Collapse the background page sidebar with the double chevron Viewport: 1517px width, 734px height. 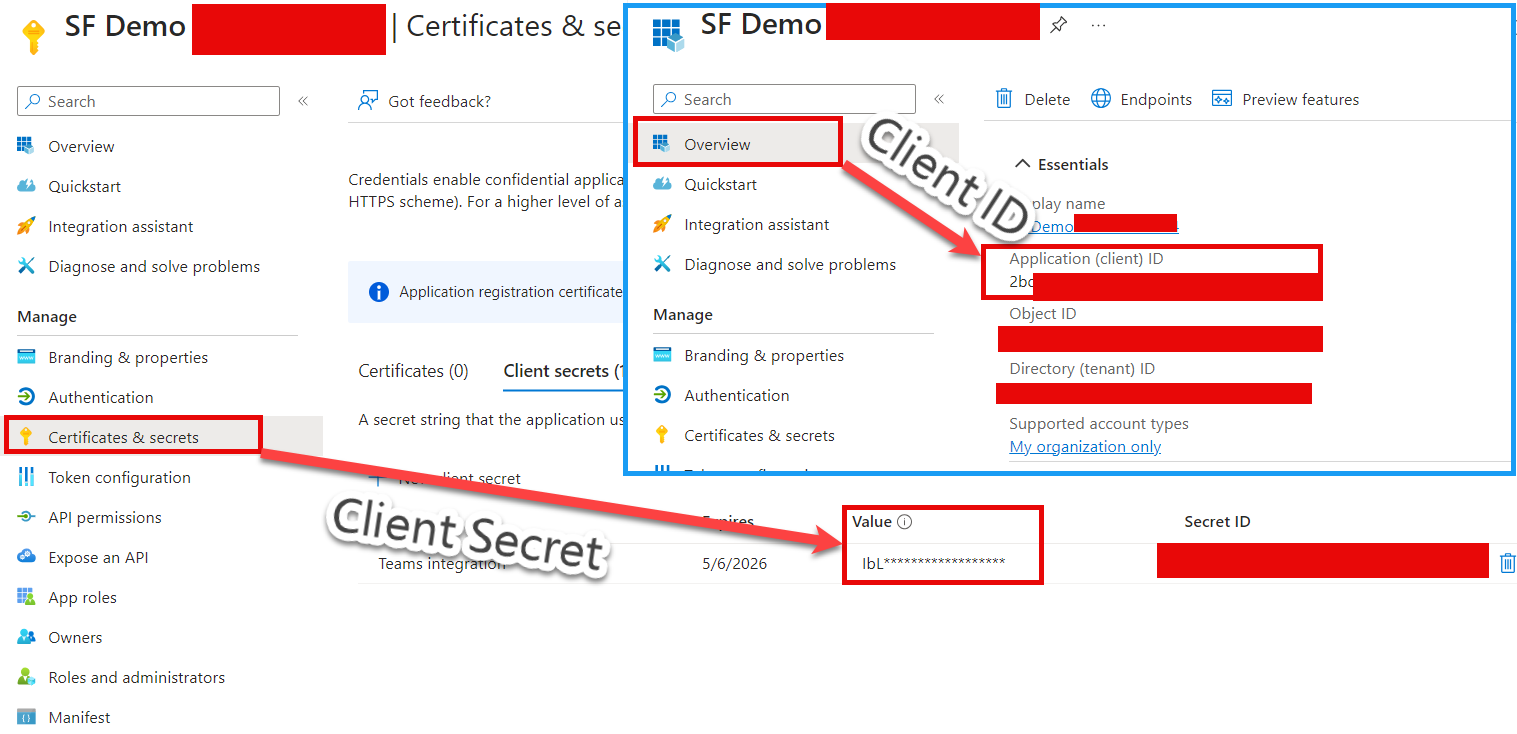pos(303,101)
